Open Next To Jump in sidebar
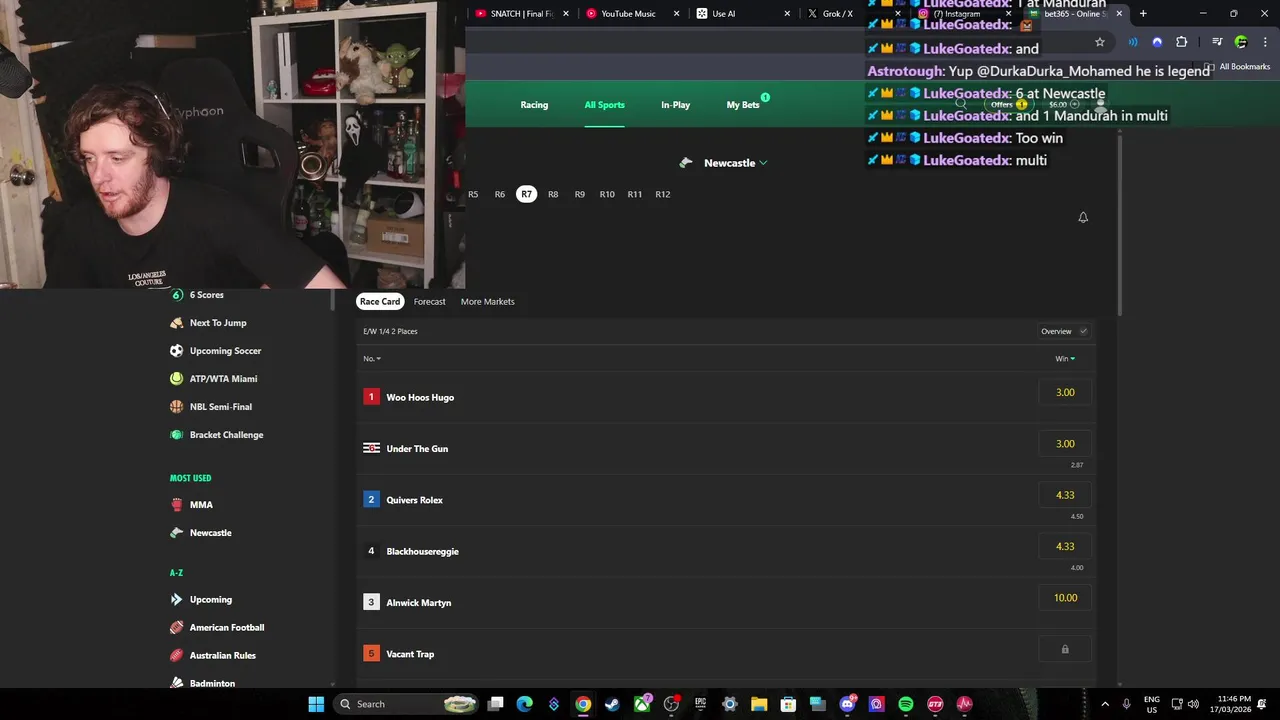 [208, 323]
